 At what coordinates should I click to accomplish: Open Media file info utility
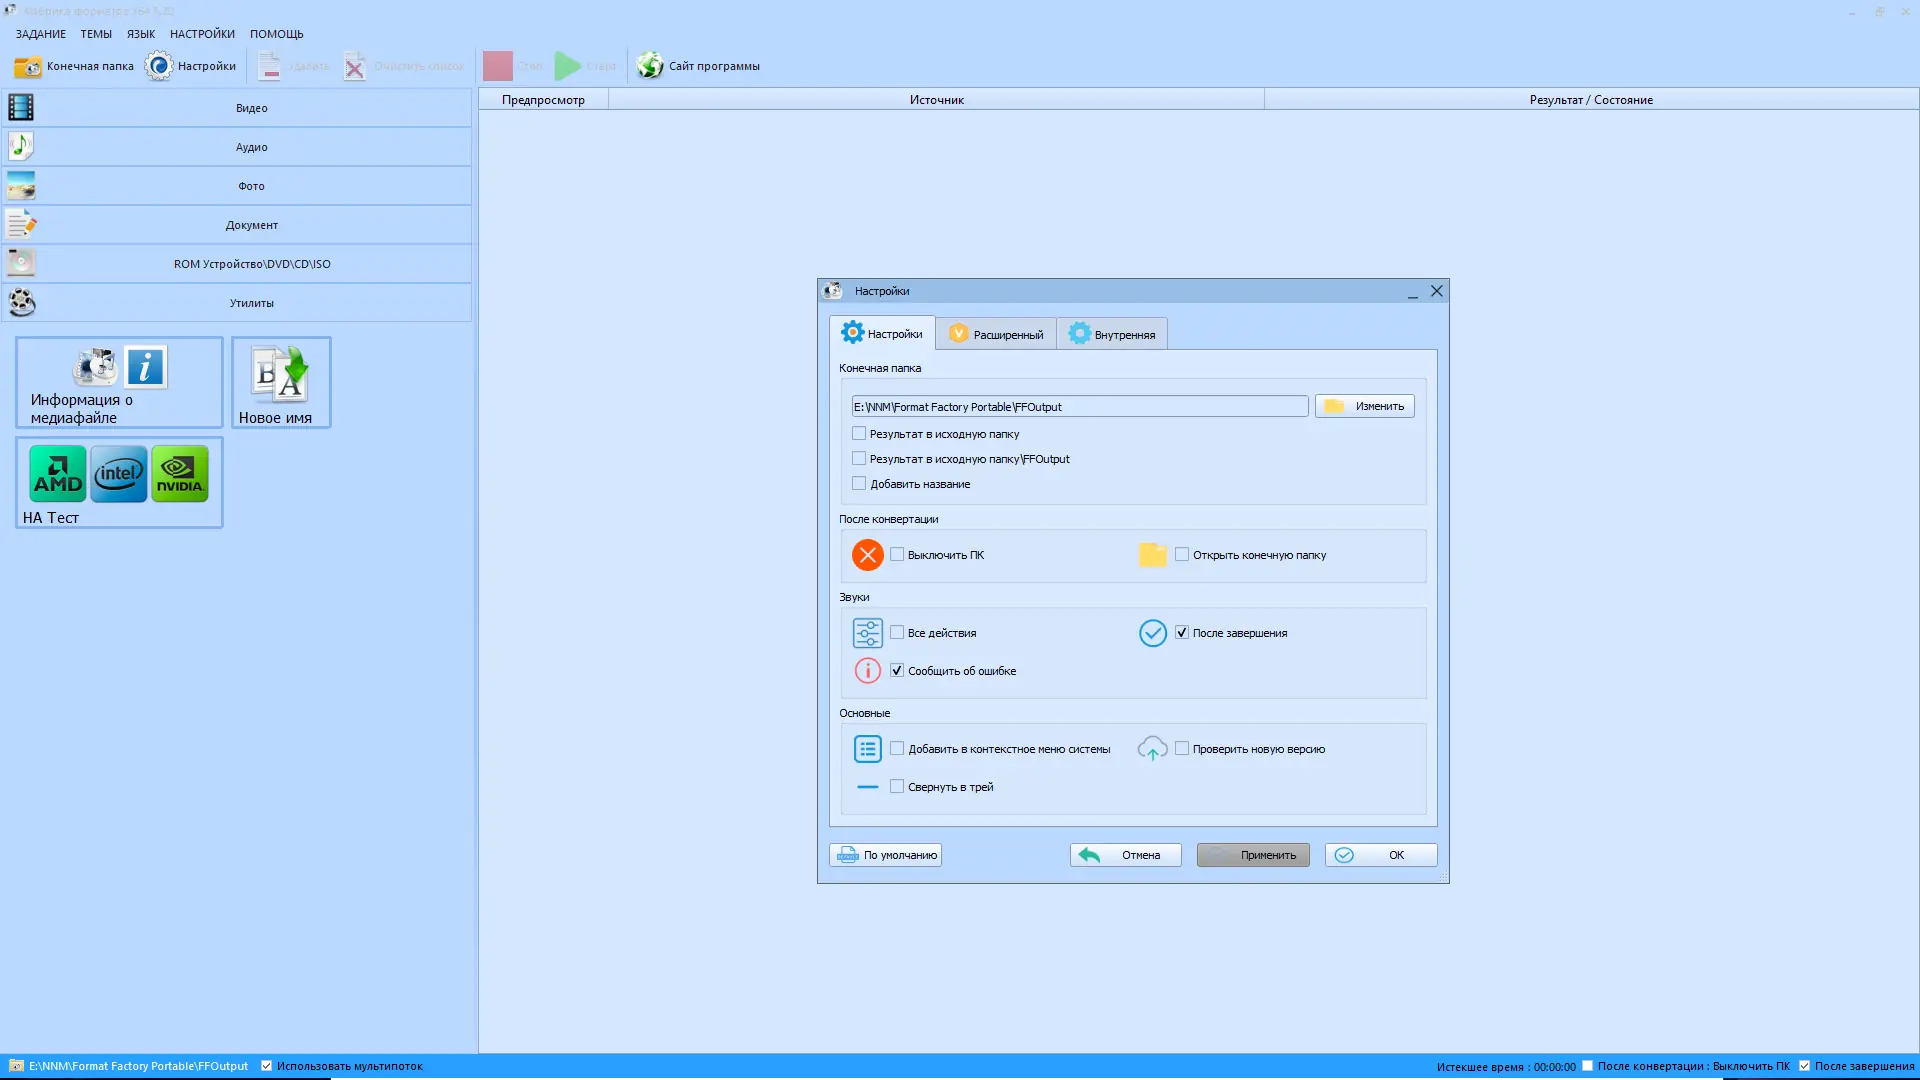point(119,382)
